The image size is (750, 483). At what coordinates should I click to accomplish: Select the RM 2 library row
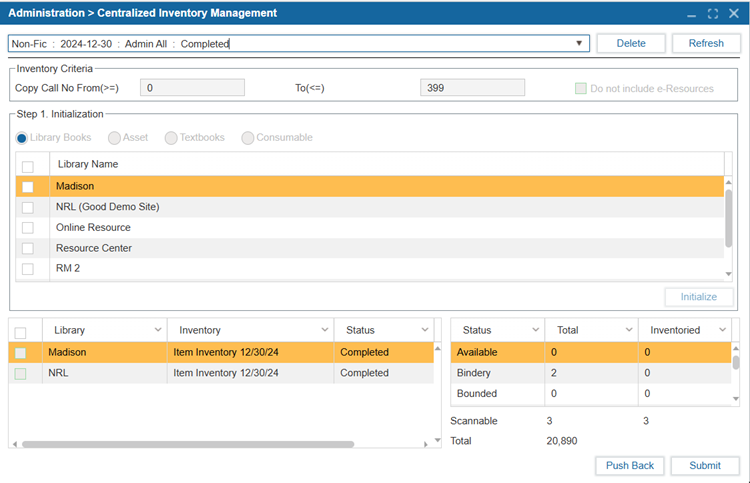click(x=370, y=269)
